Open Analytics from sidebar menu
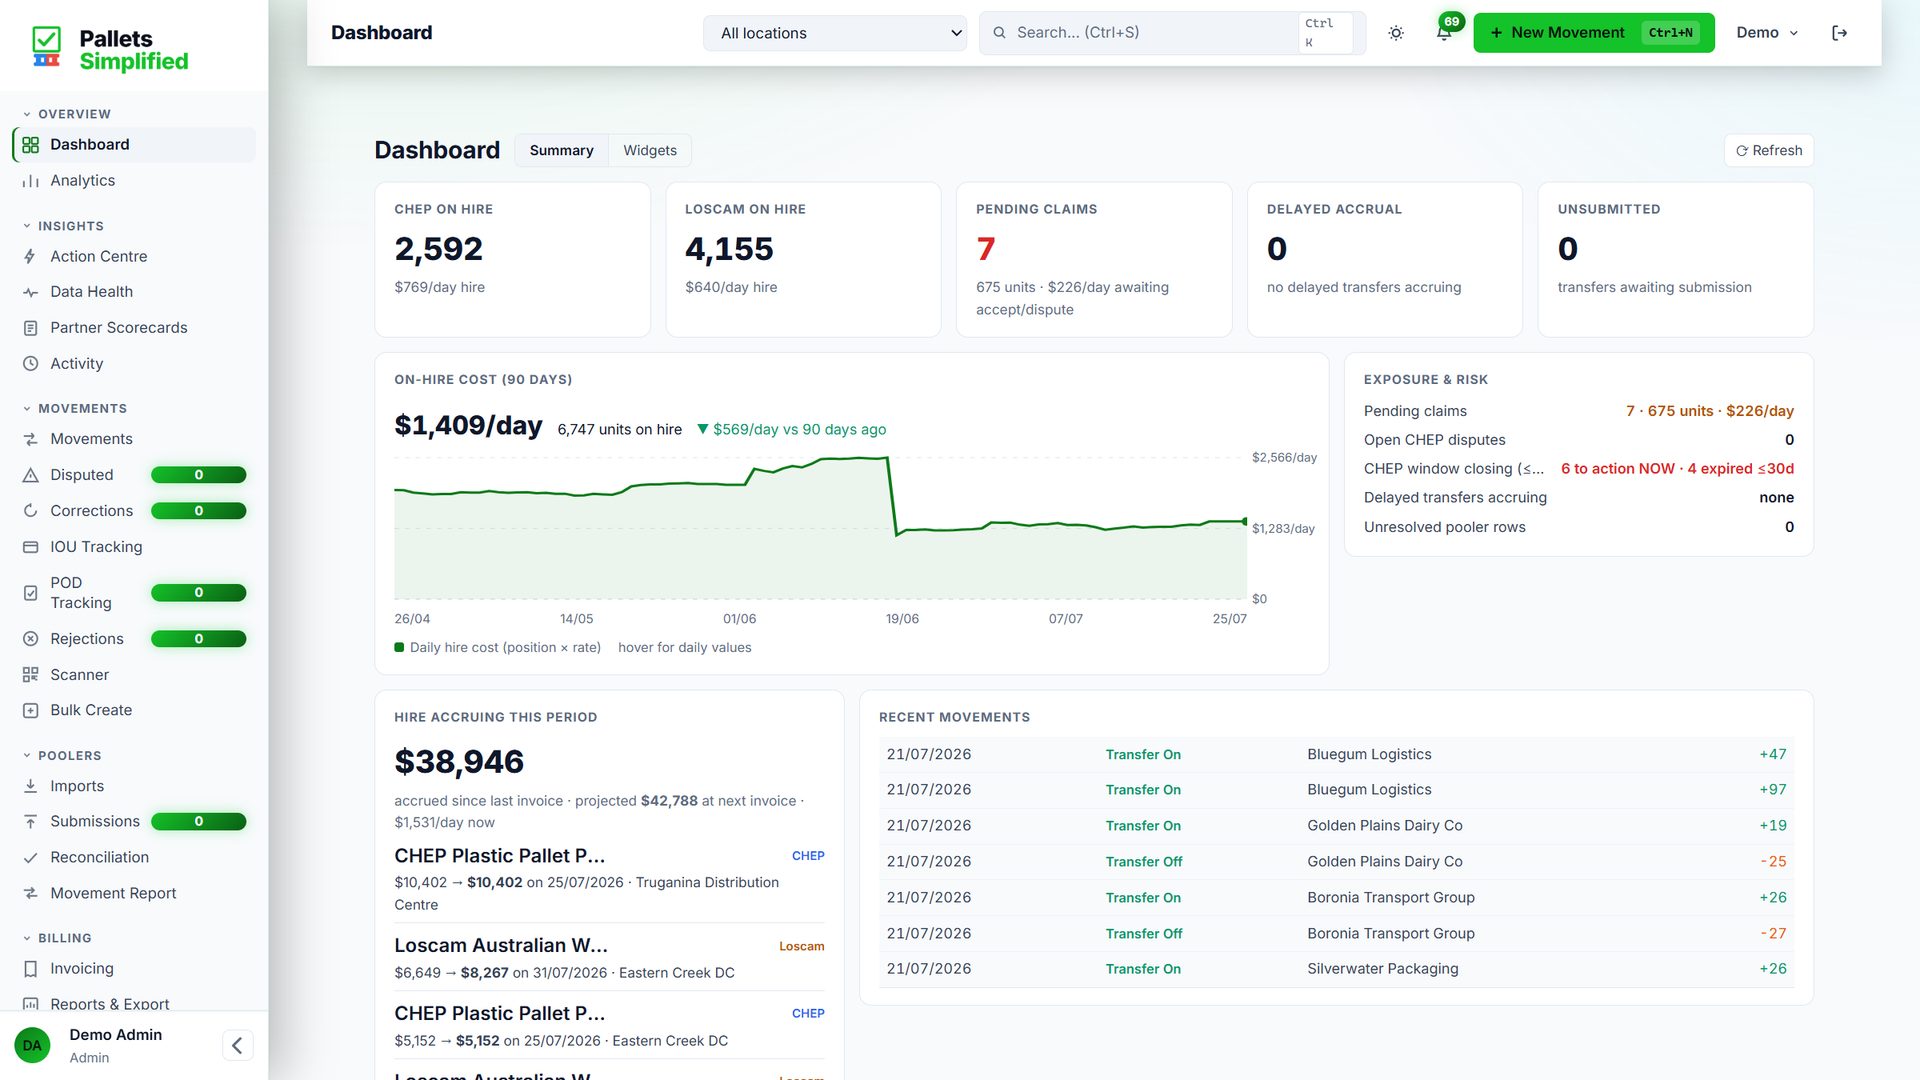 134,181
